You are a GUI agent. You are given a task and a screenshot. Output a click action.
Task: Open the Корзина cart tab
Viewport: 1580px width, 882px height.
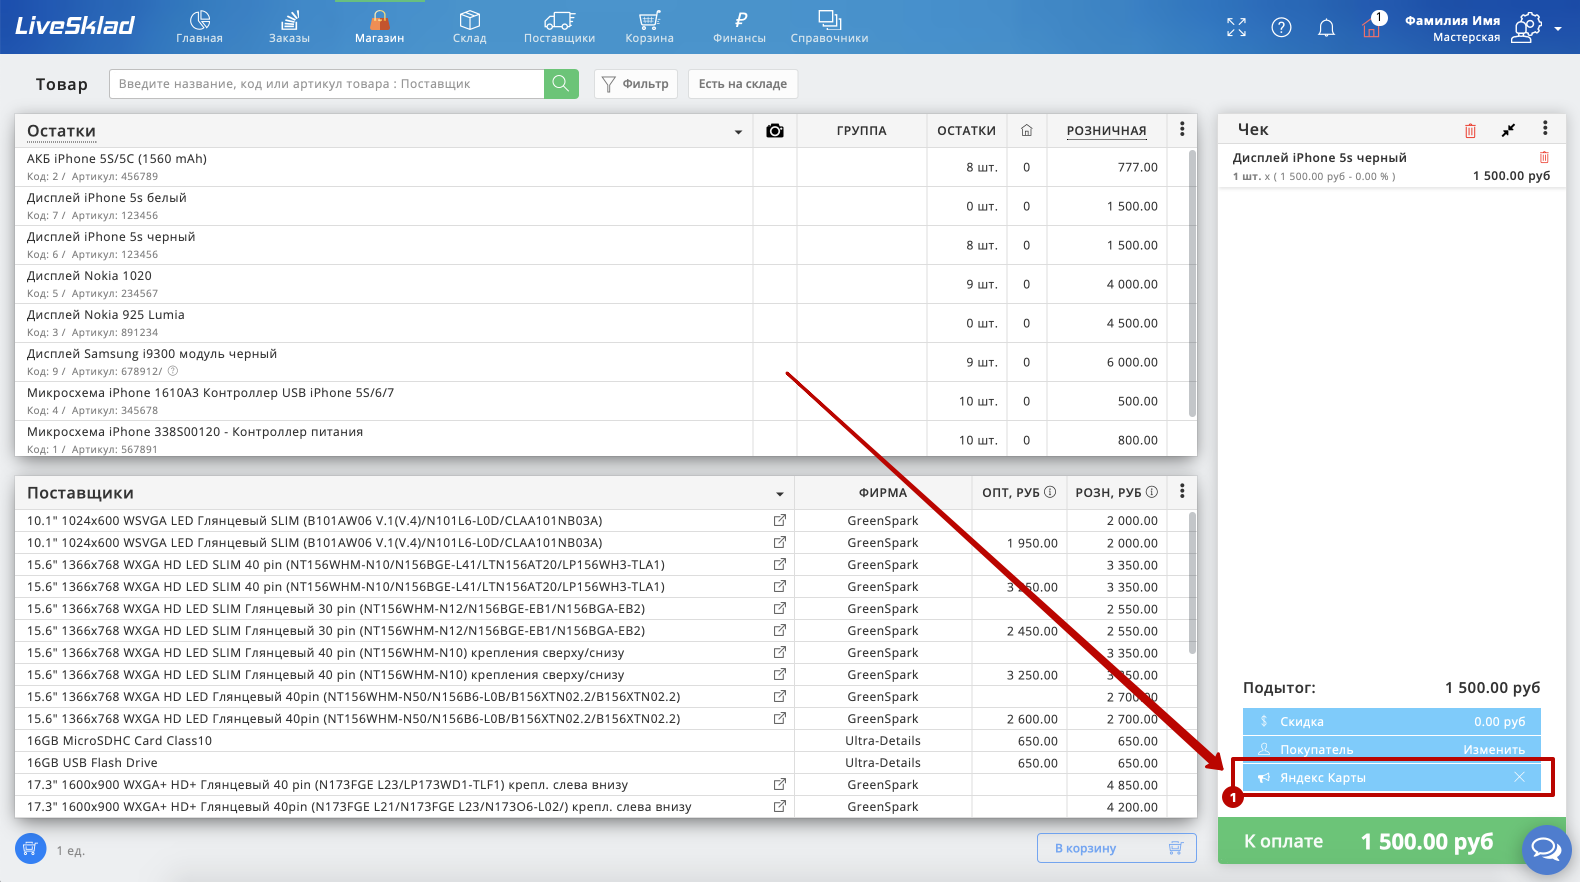click(649, 27)
